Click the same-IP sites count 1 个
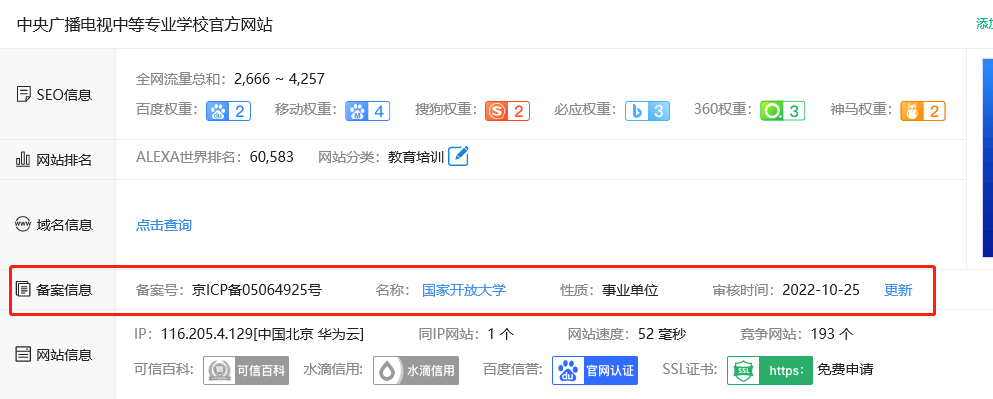The height and width of the screenshot is (399, 993). click(x=501, y=334)
